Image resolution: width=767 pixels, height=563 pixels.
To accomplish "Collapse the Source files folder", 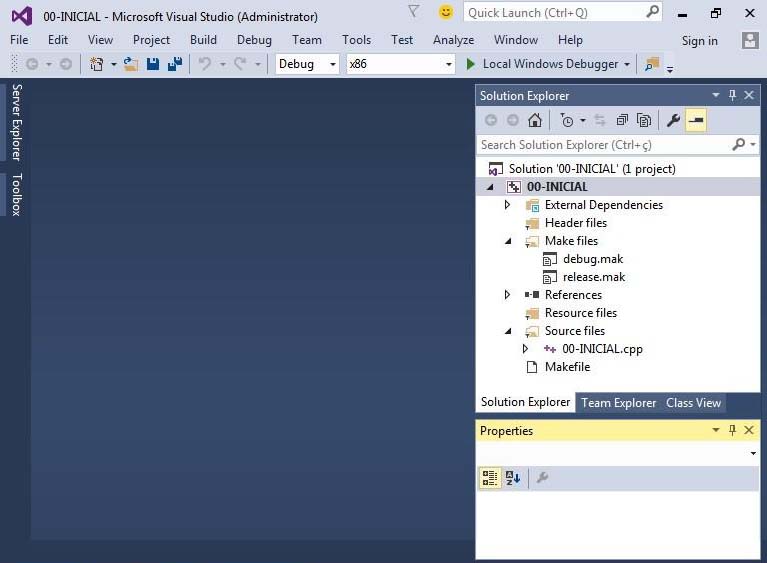I will 508,331.
